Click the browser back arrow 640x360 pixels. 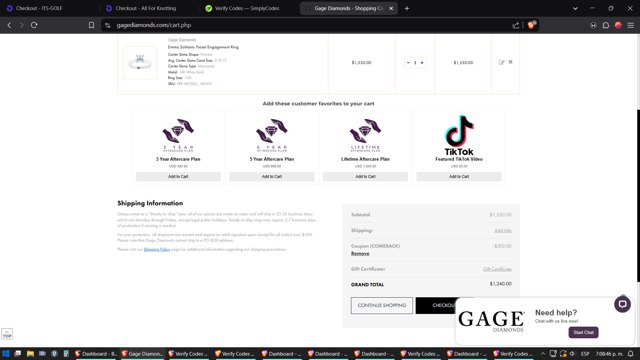(x=9, y=25)
